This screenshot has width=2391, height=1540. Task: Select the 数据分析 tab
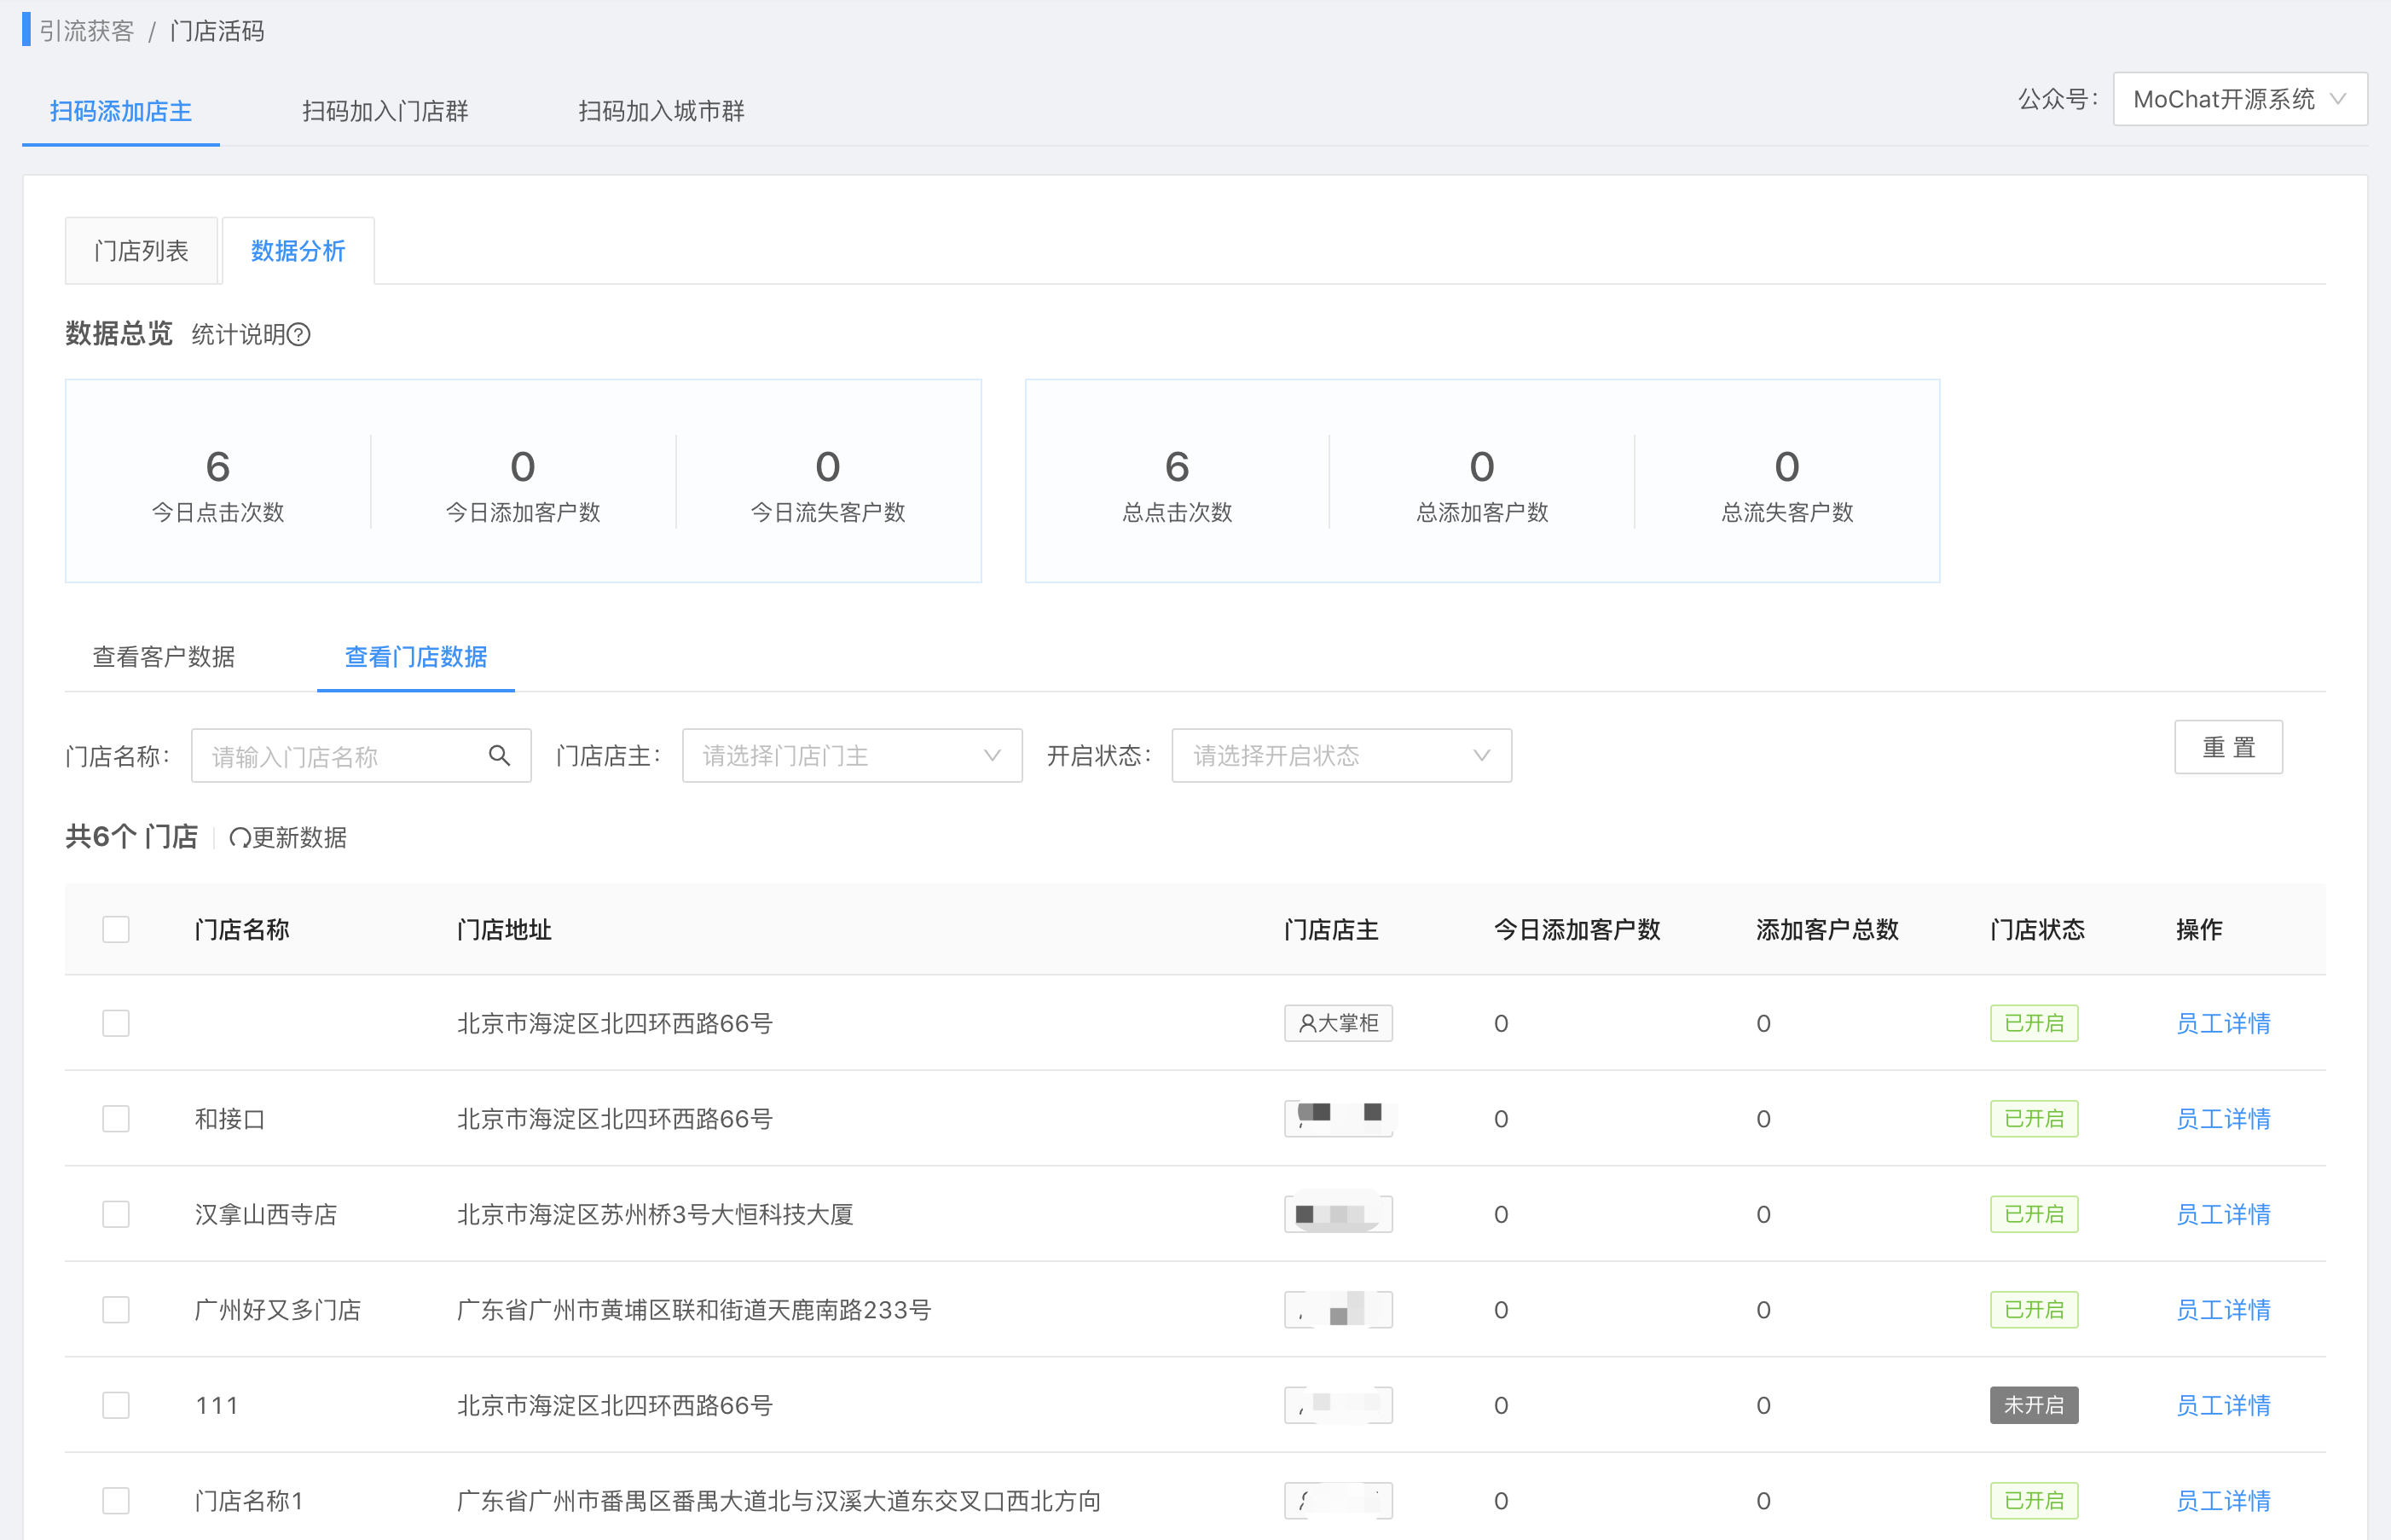298,251
